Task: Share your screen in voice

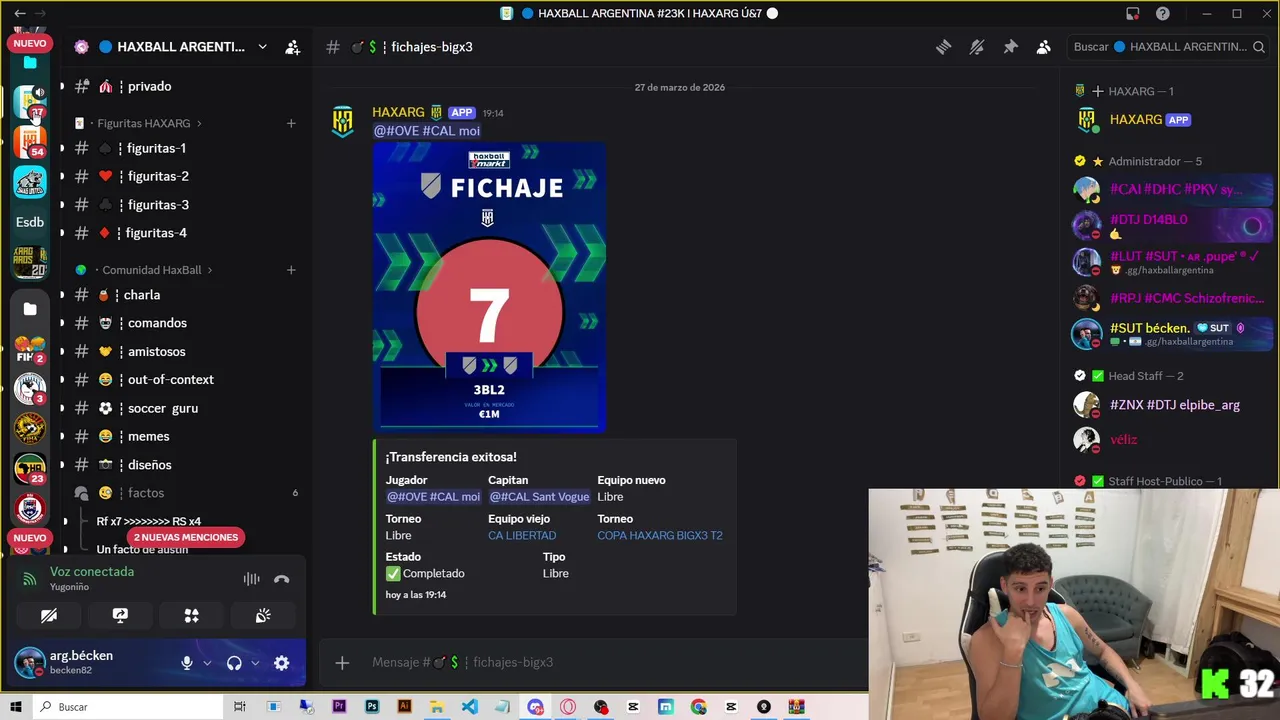Action: (120, 616)
